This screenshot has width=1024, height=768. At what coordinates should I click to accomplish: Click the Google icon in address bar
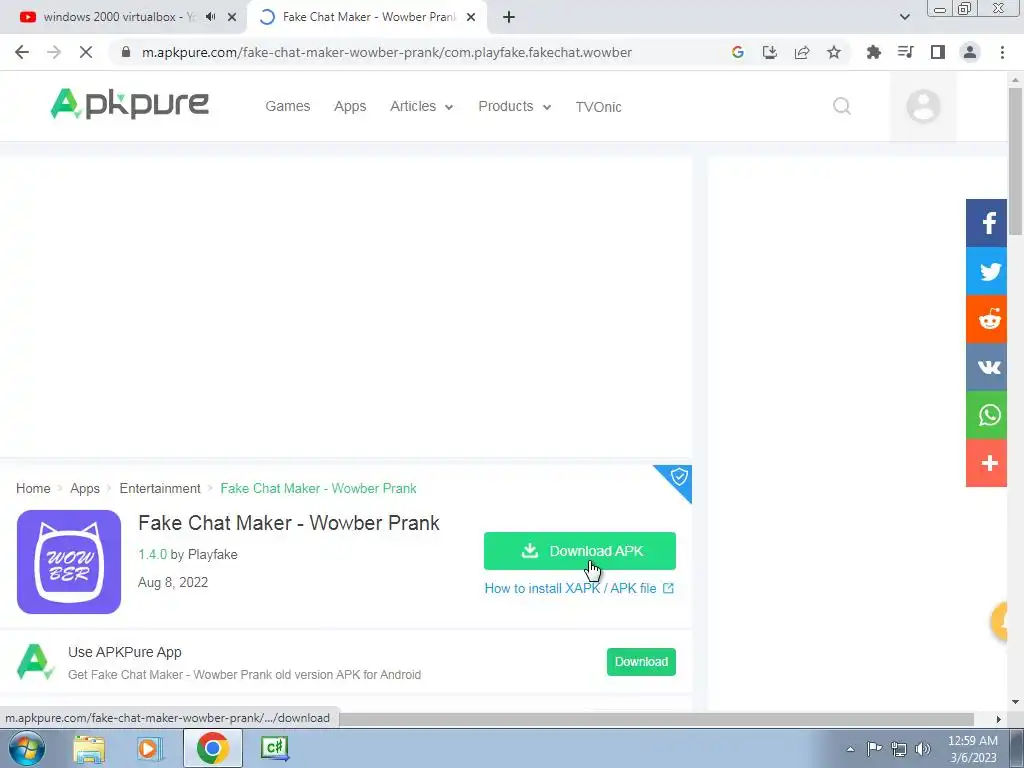(738, 52)
